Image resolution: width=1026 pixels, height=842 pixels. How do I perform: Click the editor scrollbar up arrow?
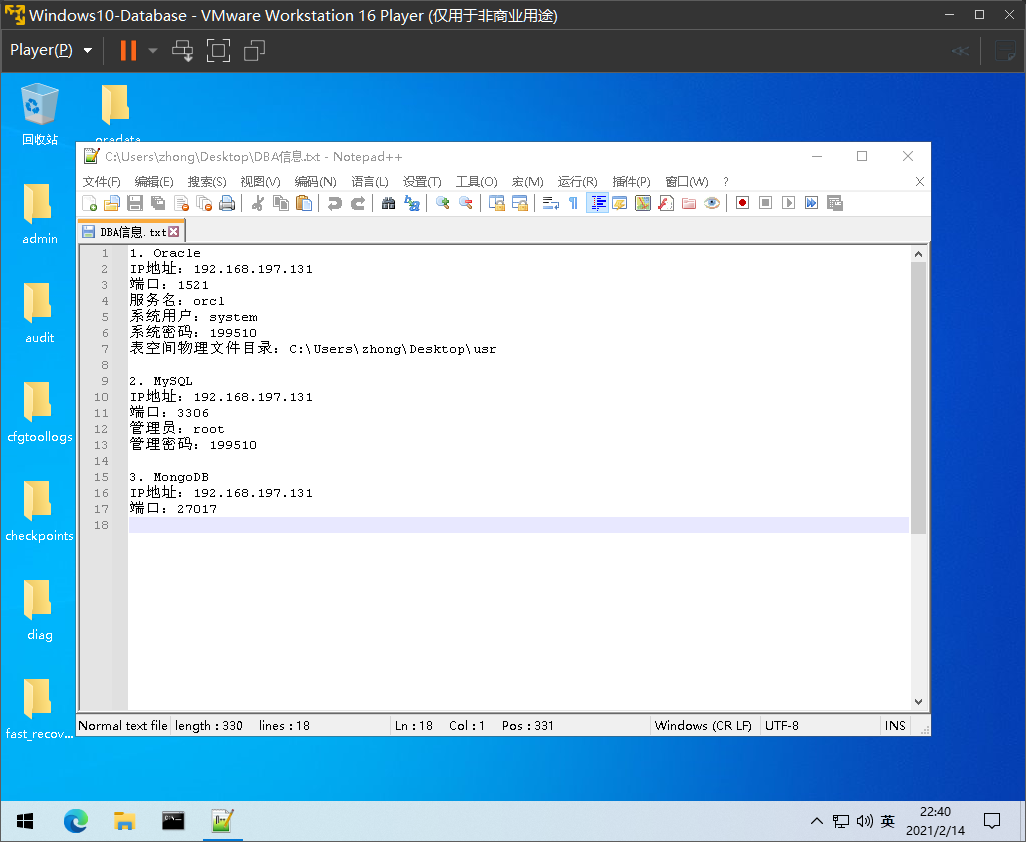pos(918,254)
